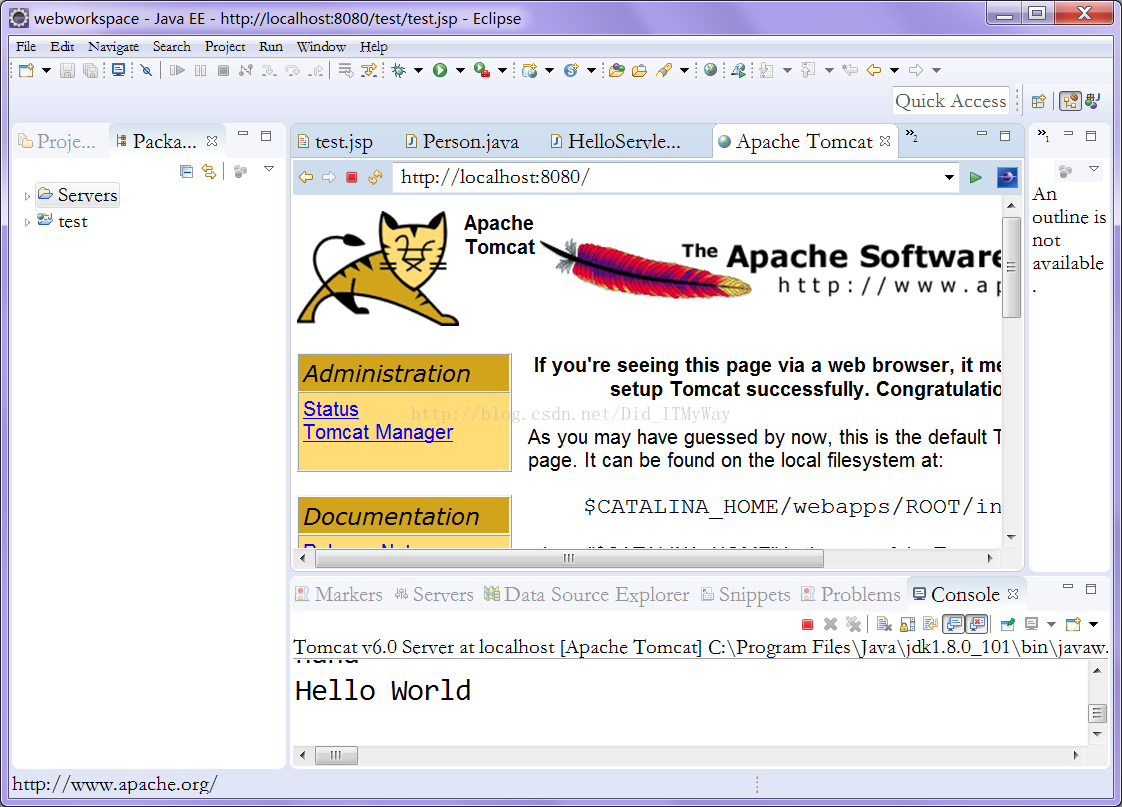Click the yellow Back navigation arrow in toolbar
1122x807 pixels.
pos(874,70)
